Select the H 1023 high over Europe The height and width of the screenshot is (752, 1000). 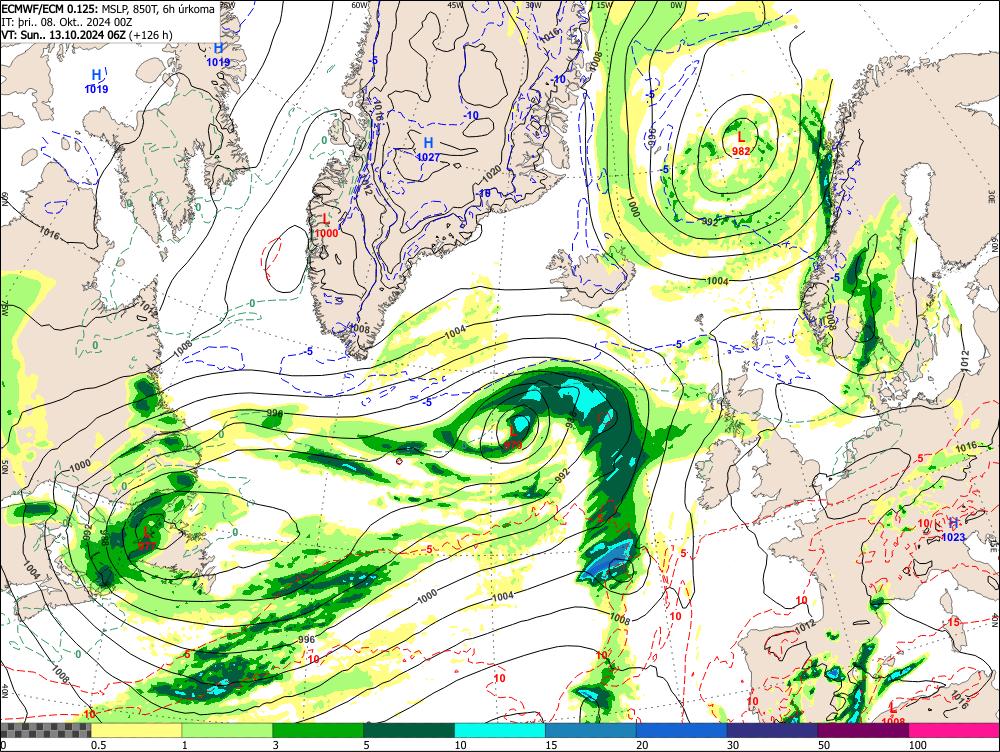click(953, 530)
